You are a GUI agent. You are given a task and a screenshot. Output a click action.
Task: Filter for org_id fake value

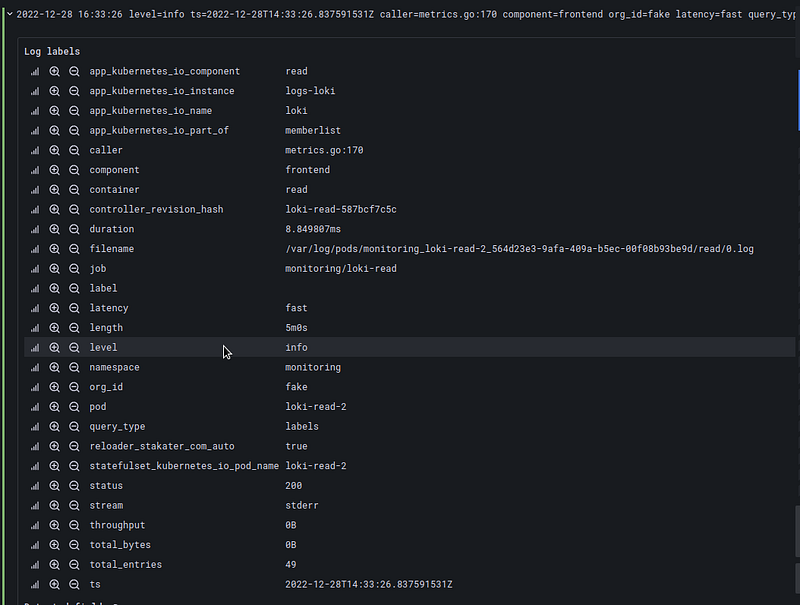pyautogui.click(x=55, y=388)
